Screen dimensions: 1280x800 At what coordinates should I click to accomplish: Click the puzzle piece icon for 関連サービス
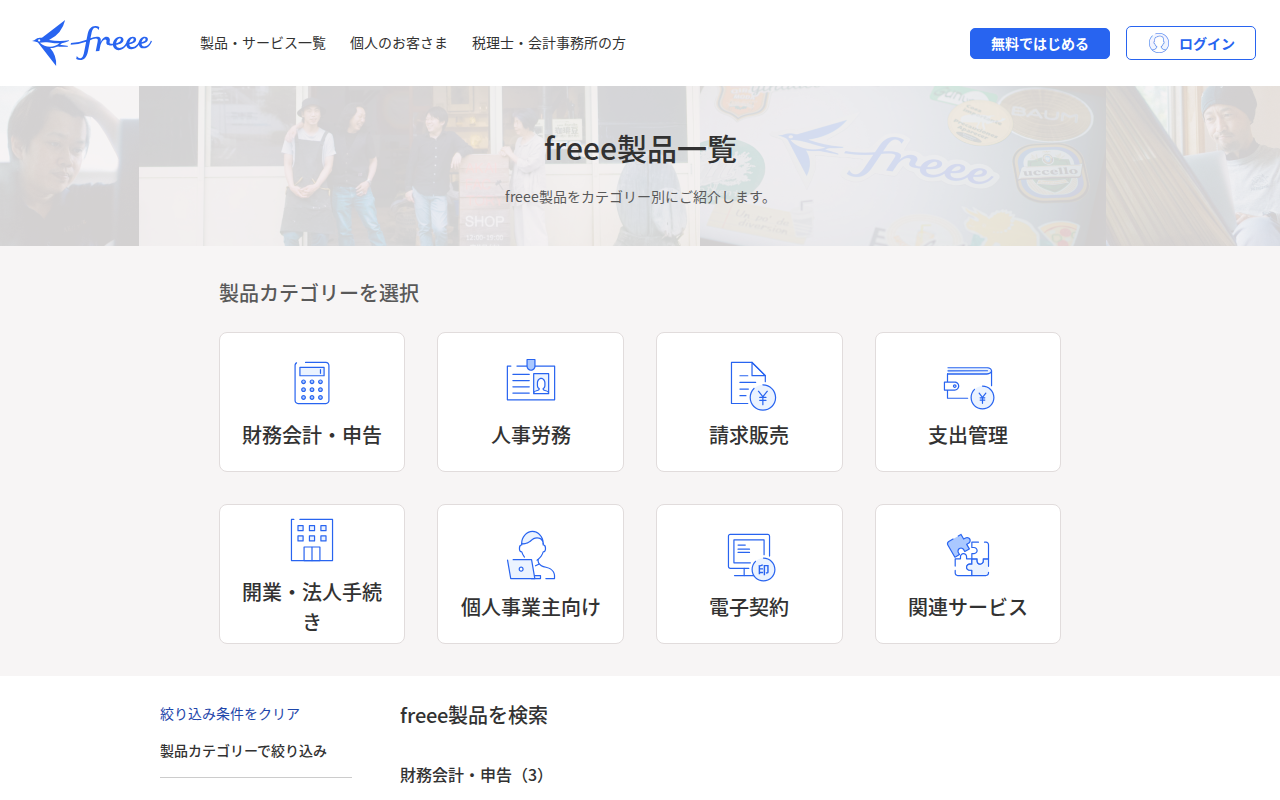(968, 555)
